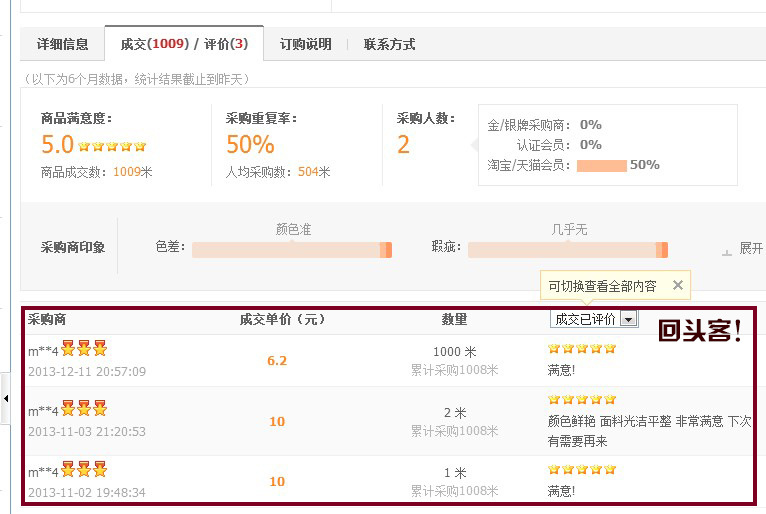
Task: Select the 成交(1009) / 评价(3) tab
Action: point(184,44)
